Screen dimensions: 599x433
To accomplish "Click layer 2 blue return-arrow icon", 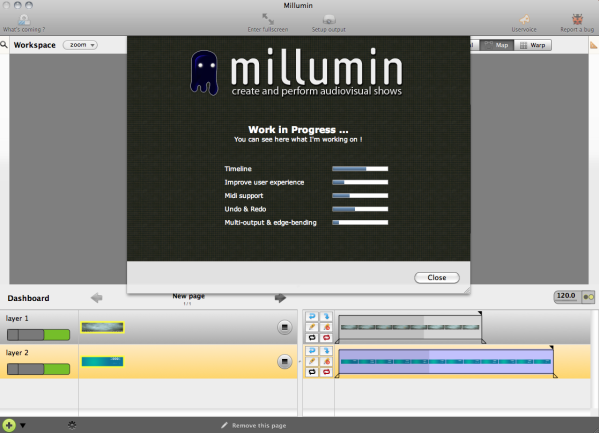I will click(312, 351).
